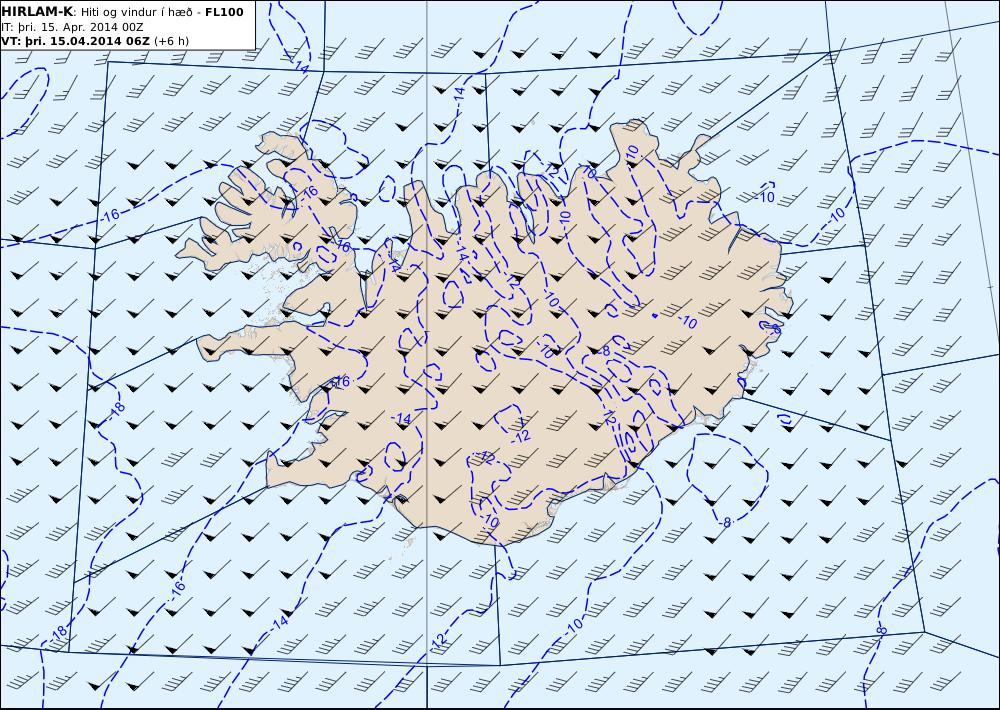Select the FL100 flight level label

coord(224,12)
